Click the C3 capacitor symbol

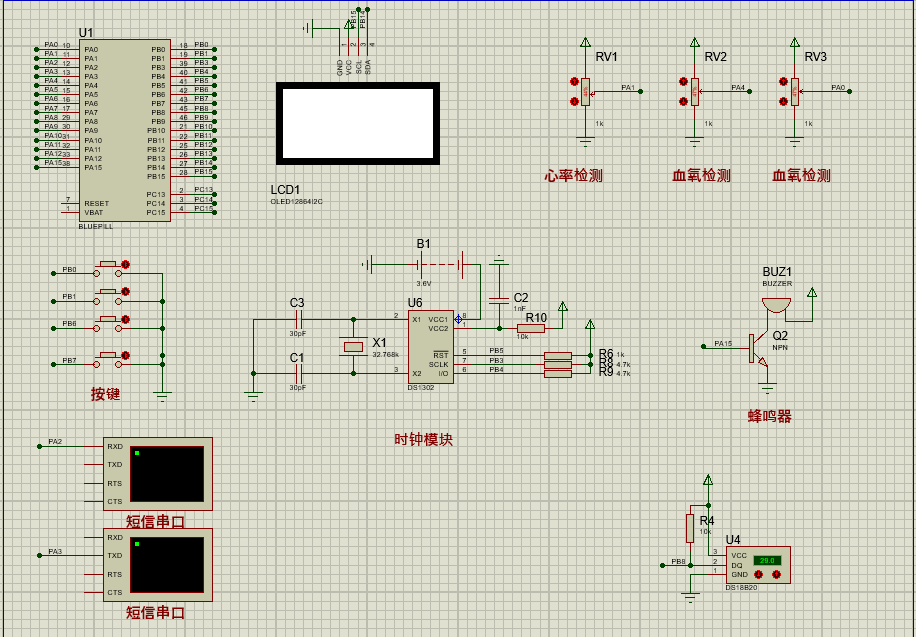(x=298, y=319)
